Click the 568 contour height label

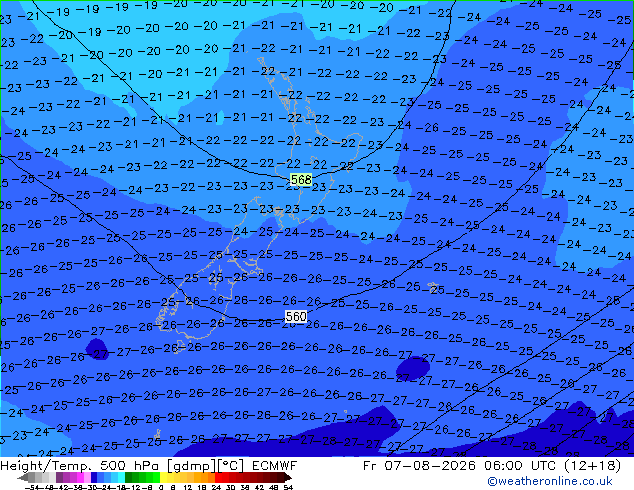pos(301,179)
